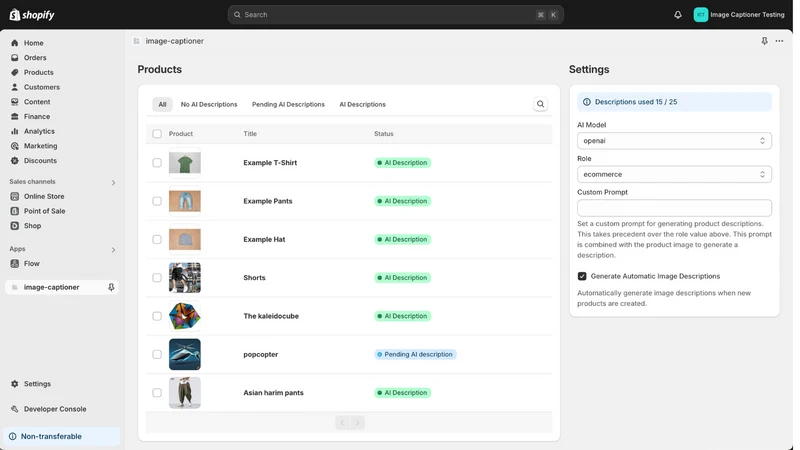Click the Developer Console icon
Screen dimensions: 800x450
15,409
